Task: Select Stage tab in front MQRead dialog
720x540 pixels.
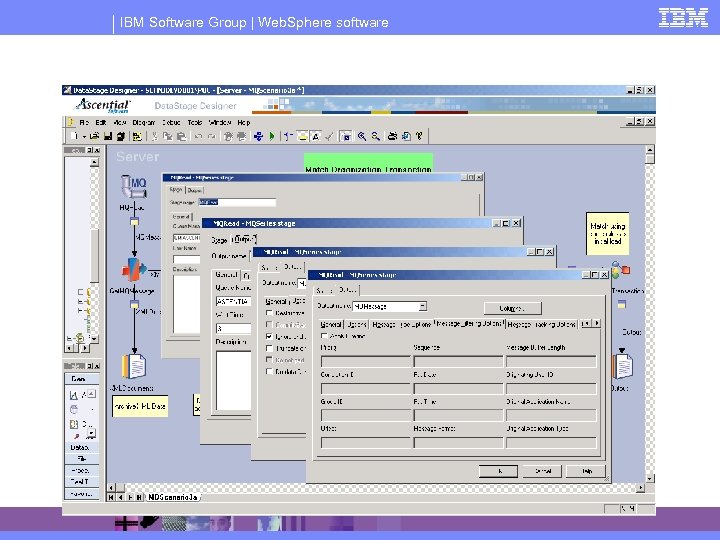Action: tap(324, 291)
